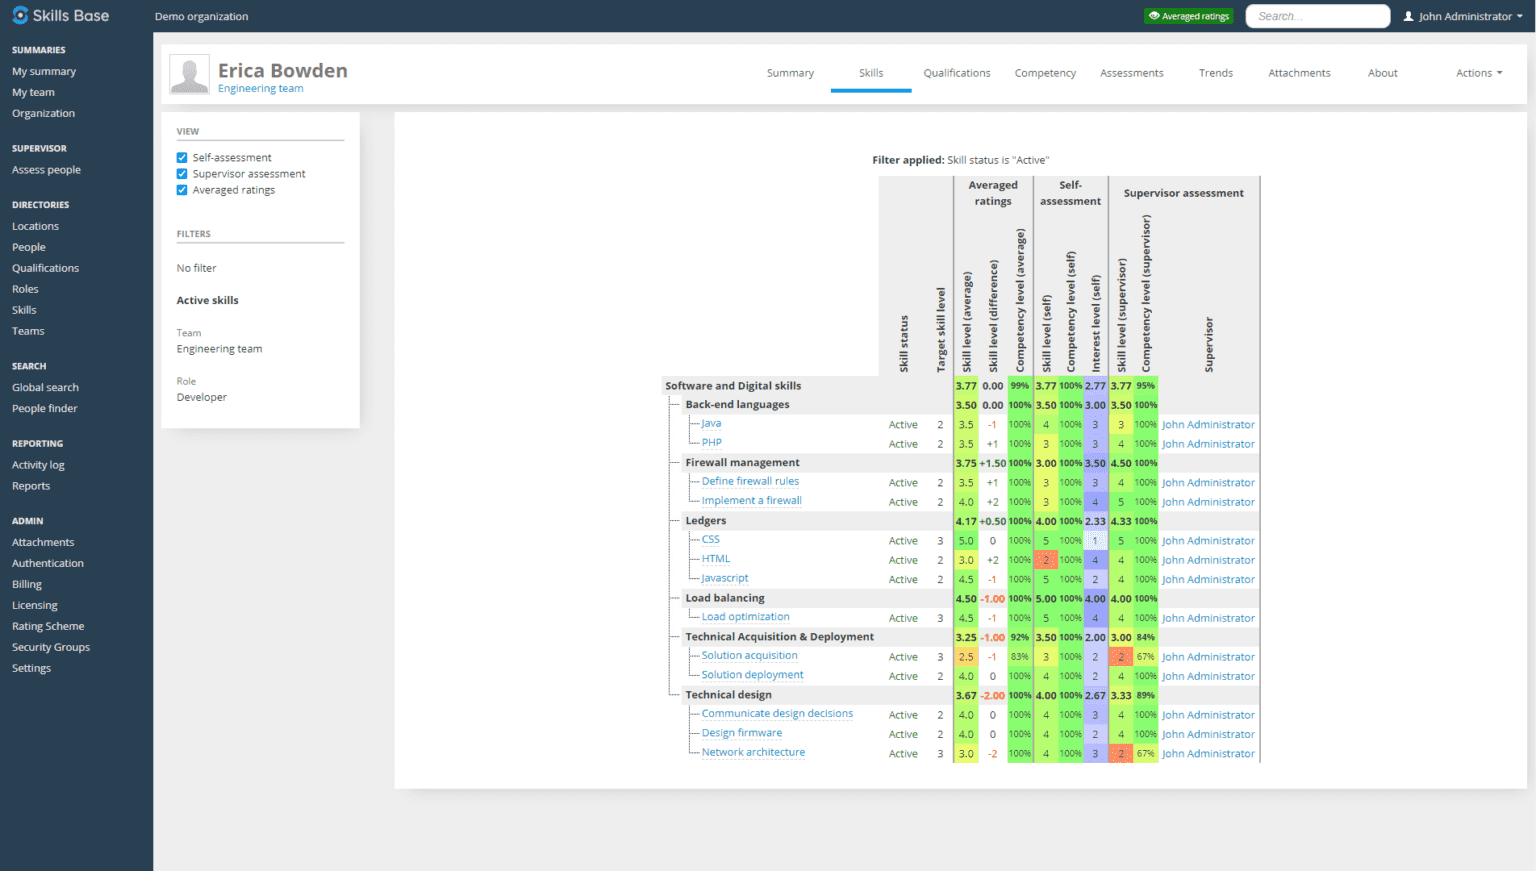Uncheck the Averaged ratings view checkbox
1536x871 pixels.
182,190
